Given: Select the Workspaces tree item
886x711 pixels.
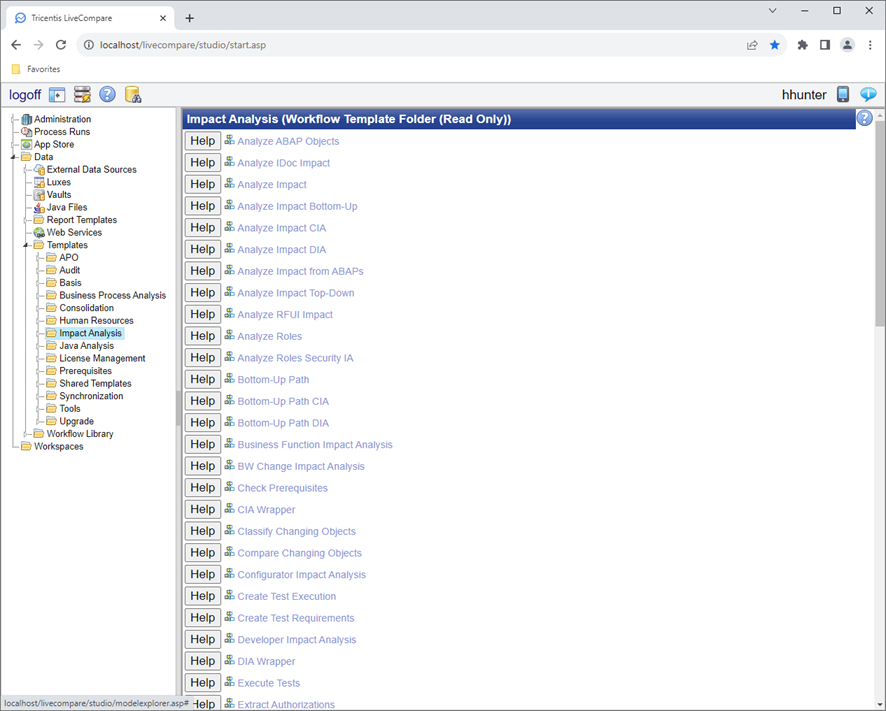Looking at the screenshot, I should [59, 446].
